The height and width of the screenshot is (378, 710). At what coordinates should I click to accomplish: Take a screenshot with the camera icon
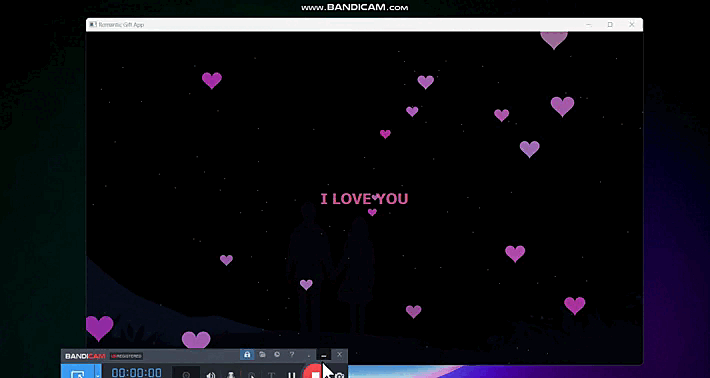point(340,375)
